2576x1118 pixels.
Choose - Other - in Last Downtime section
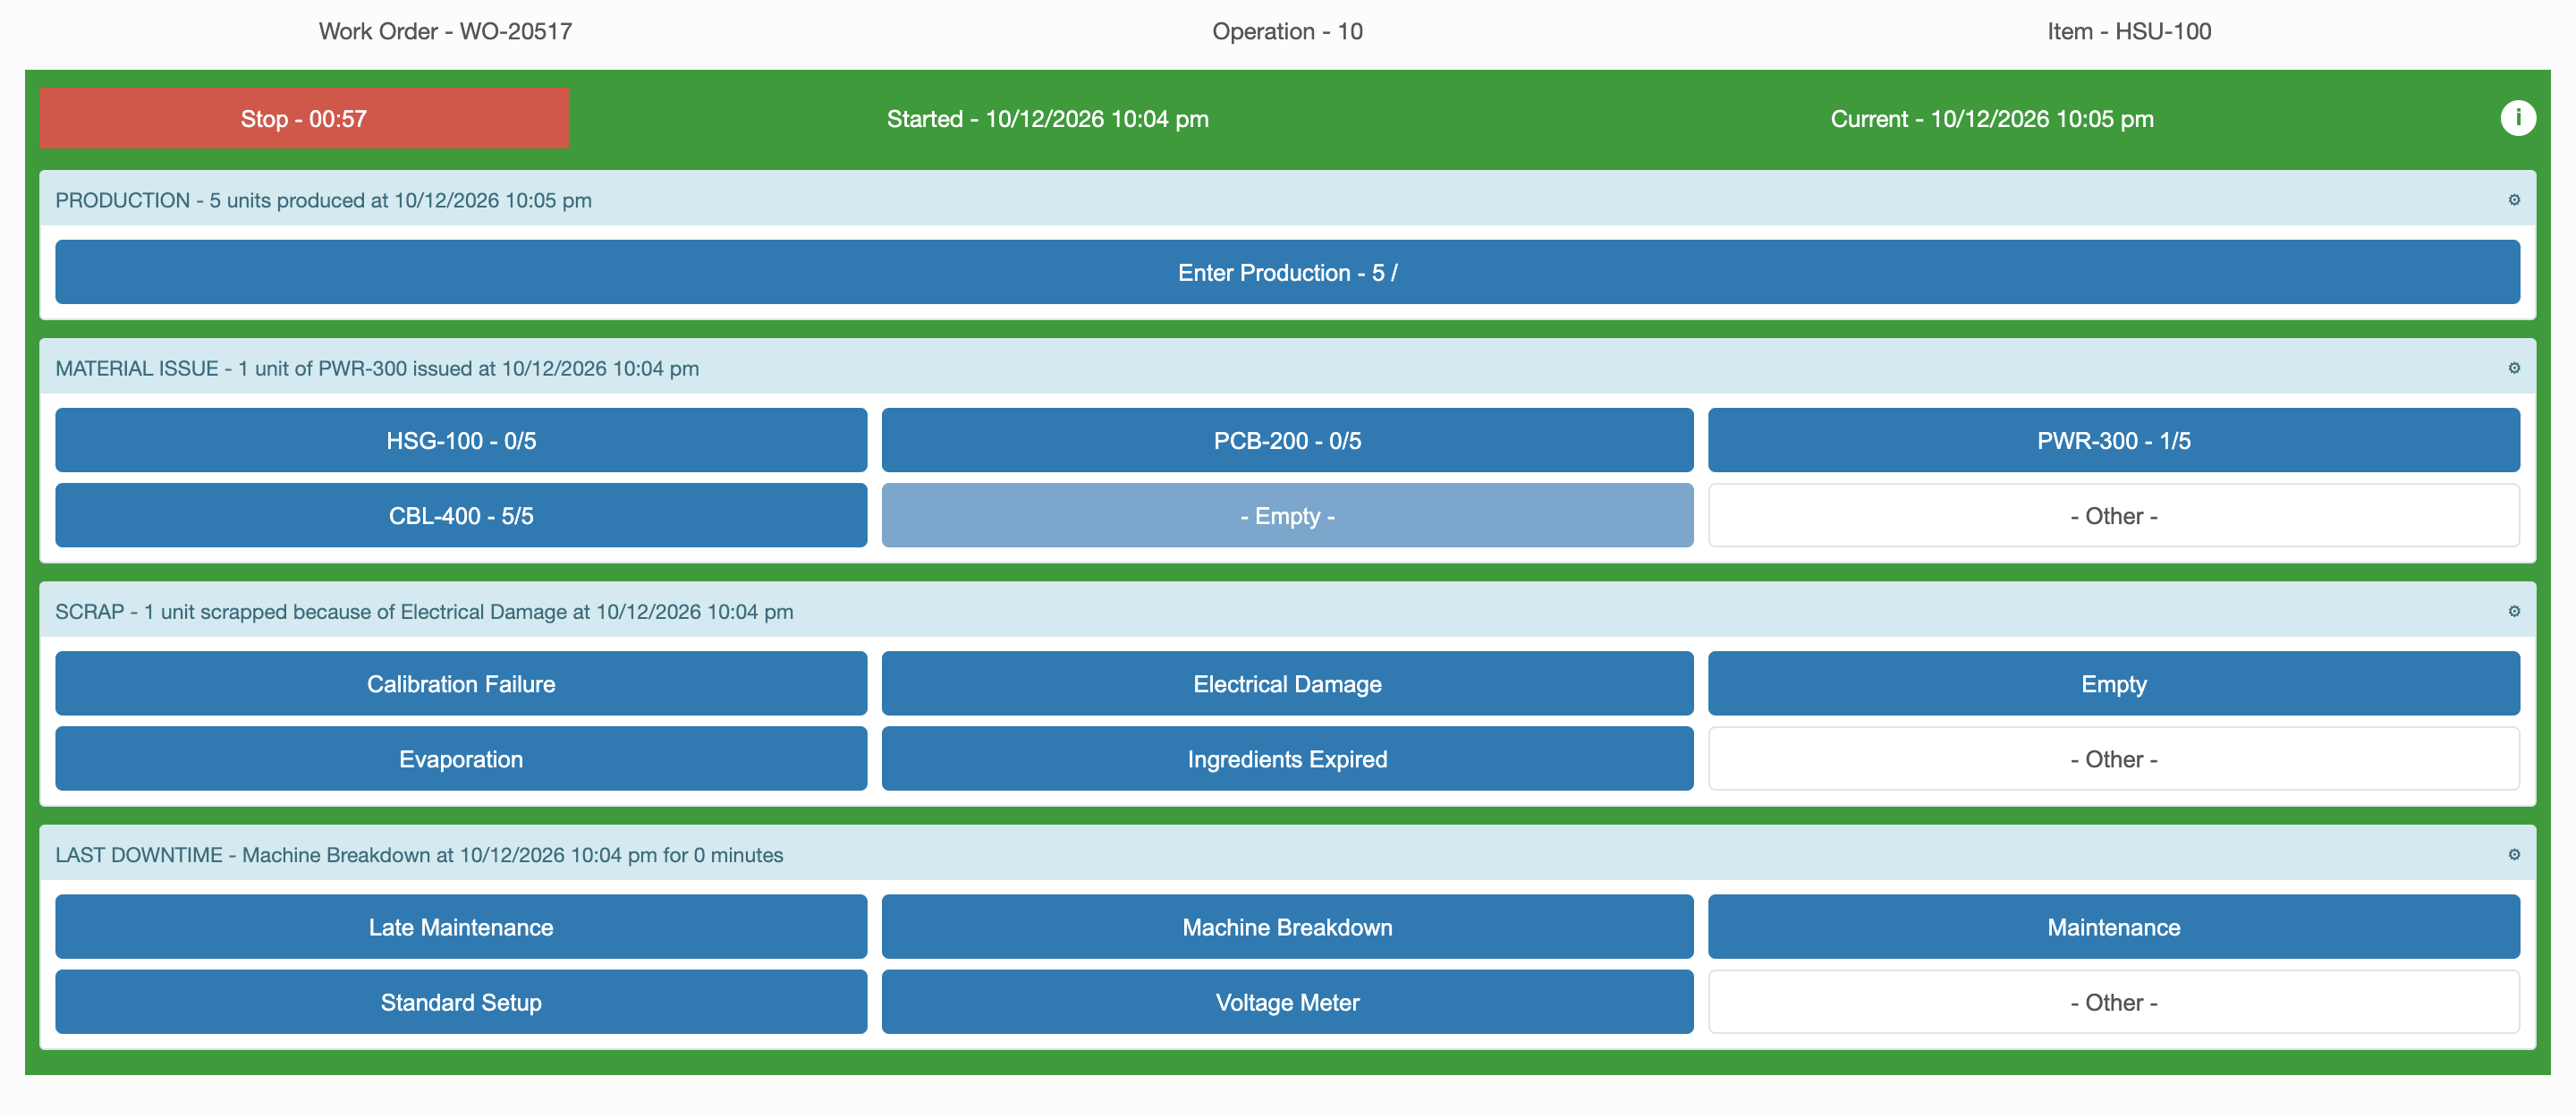[2113, 1001]
